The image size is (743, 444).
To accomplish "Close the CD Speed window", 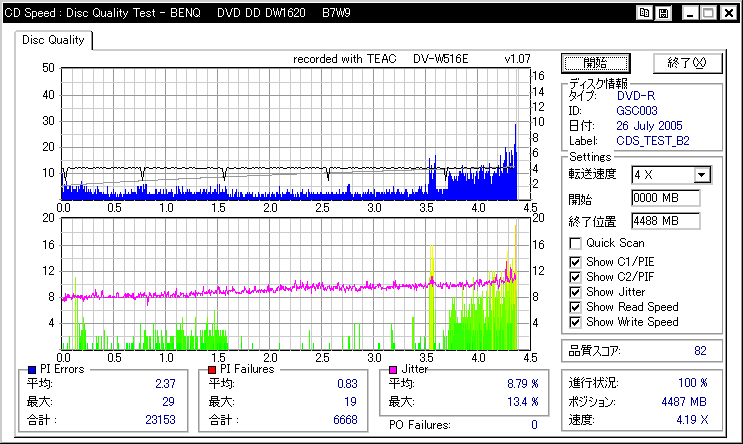I will (729, 13).
